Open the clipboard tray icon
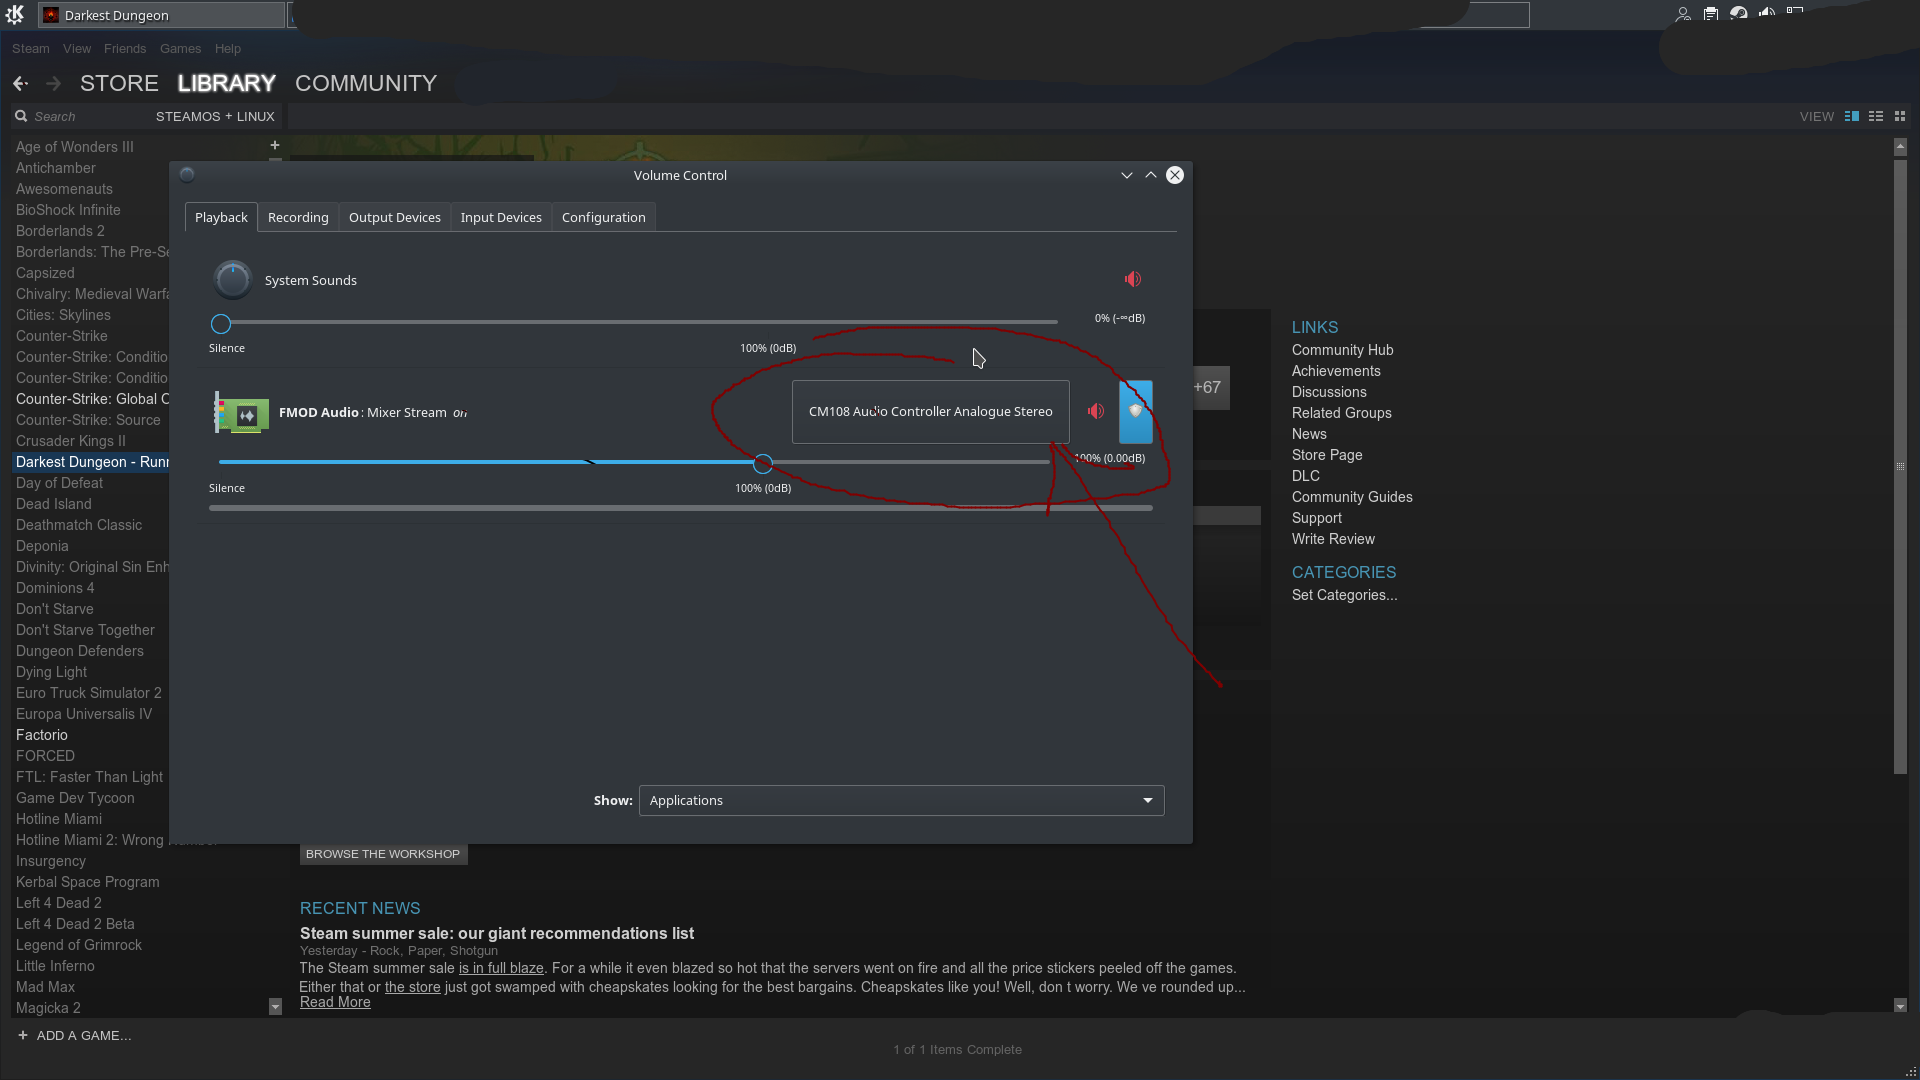This screenshot has width=1920, height=1080. click(1711, 14)
